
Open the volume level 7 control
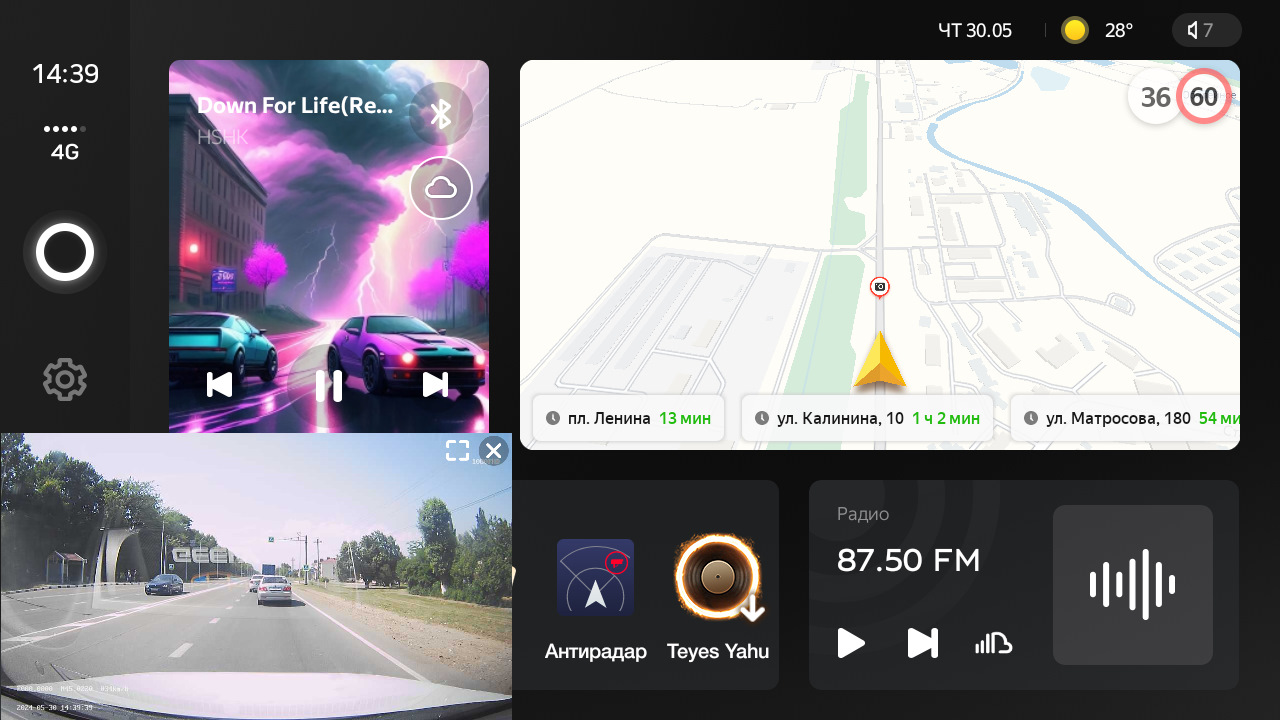tap(1206, 30)
